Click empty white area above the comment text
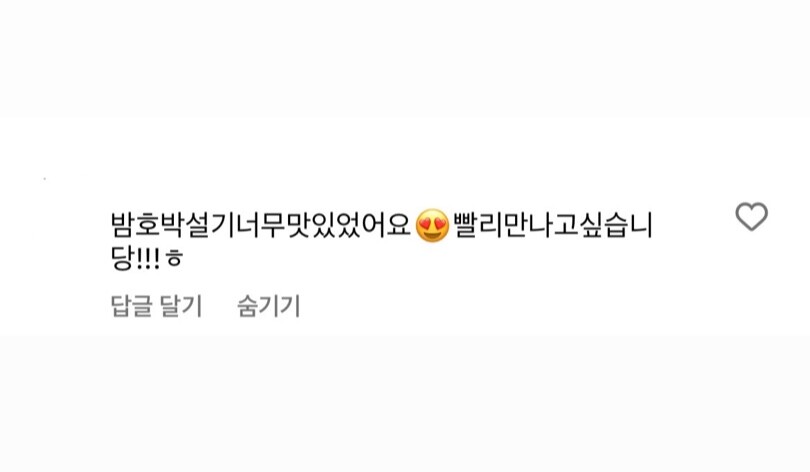 click(405, 160)
